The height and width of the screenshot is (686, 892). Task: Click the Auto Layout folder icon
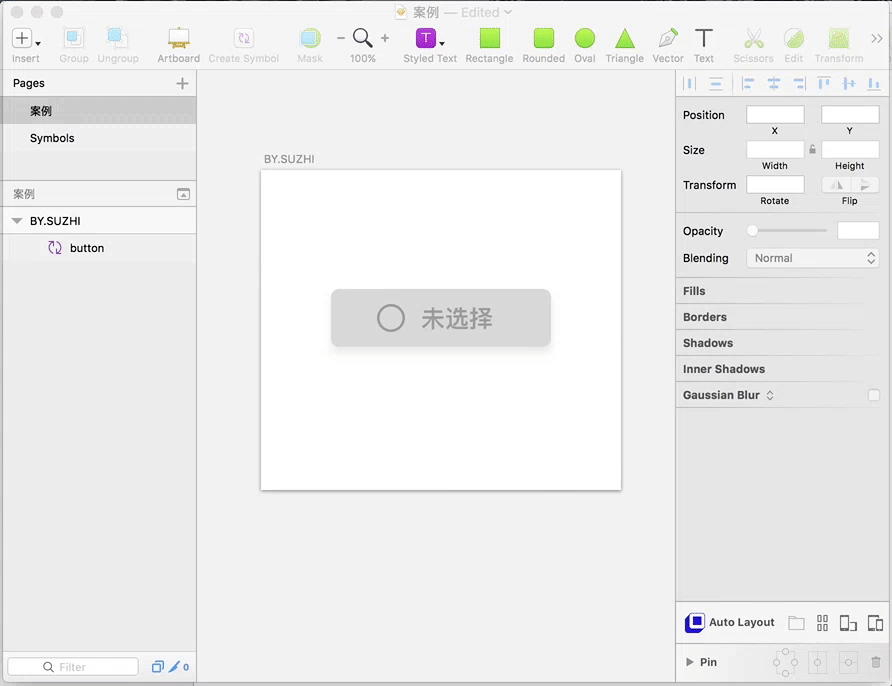796,623
